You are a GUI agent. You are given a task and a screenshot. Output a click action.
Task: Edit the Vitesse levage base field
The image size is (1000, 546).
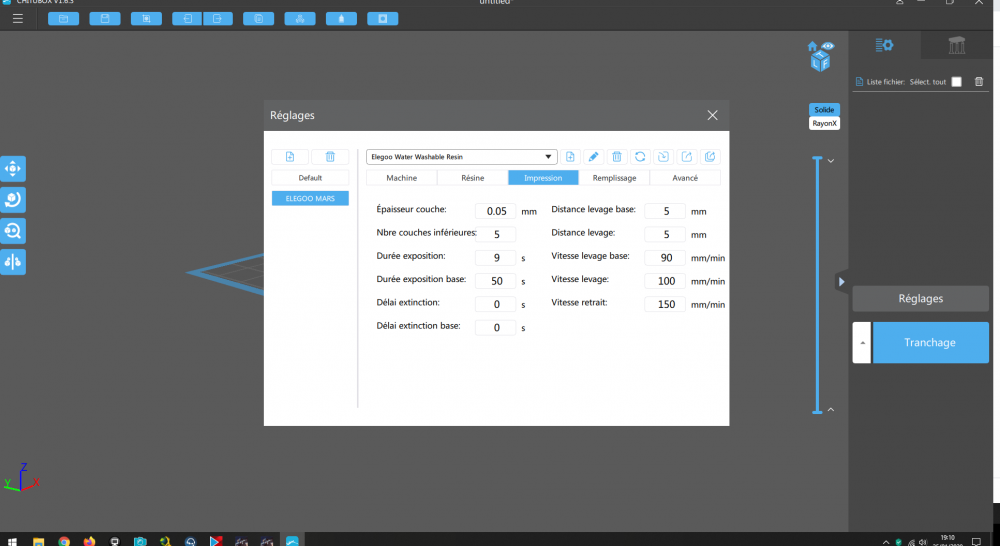pyautogui.click(x=665, y=258)
